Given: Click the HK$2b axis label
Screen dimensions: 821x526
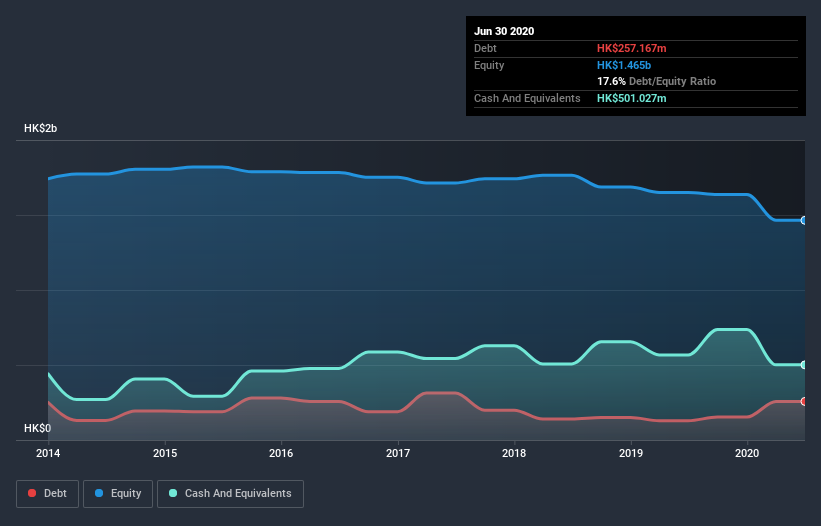Looking at the screenshot, I should 40,128.
